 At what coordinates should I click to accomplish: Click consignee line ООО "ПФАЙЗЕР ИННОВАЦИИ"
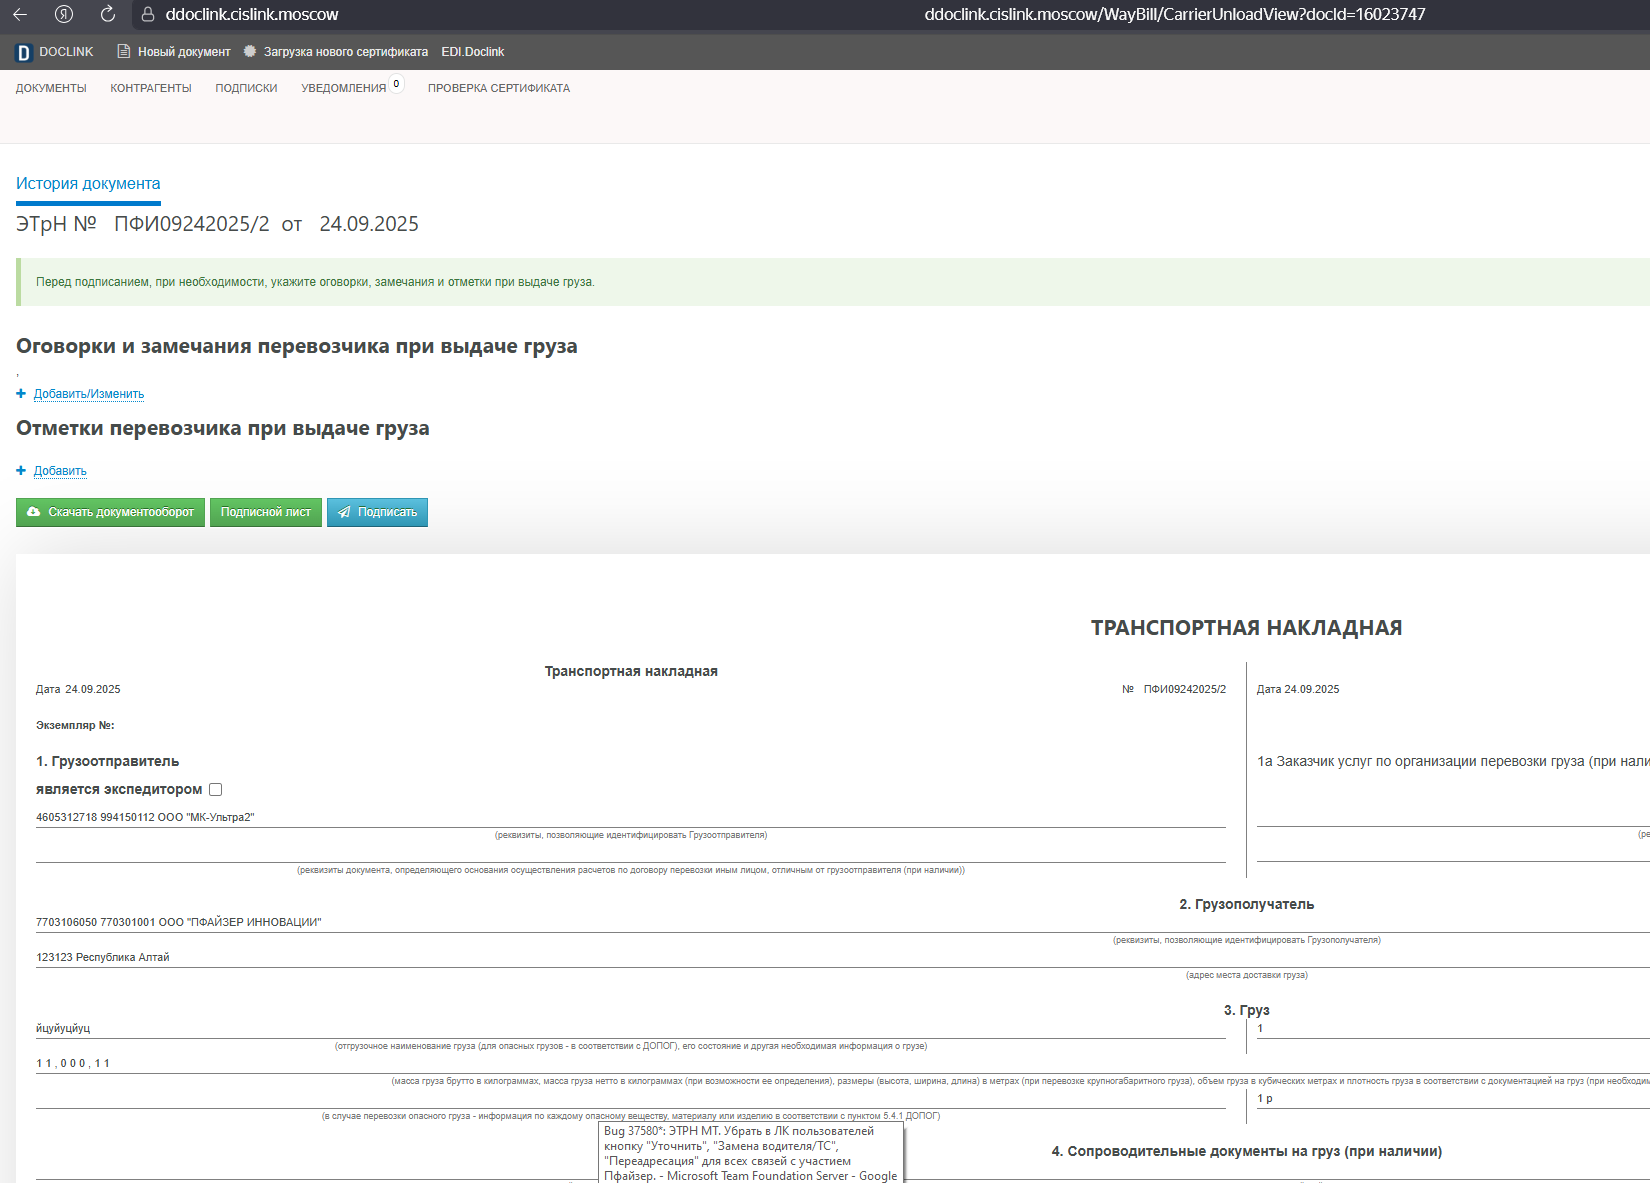point(179,922)
